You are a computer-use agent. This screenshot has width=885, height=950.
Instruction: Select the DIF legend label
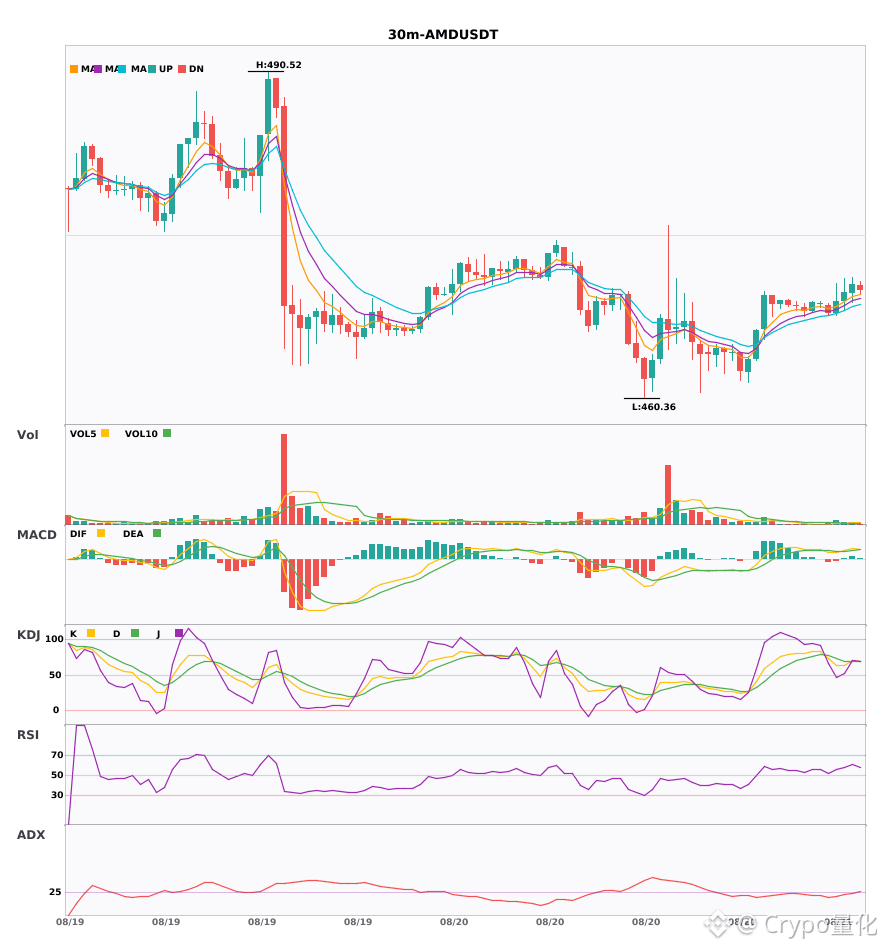[78, 534]
